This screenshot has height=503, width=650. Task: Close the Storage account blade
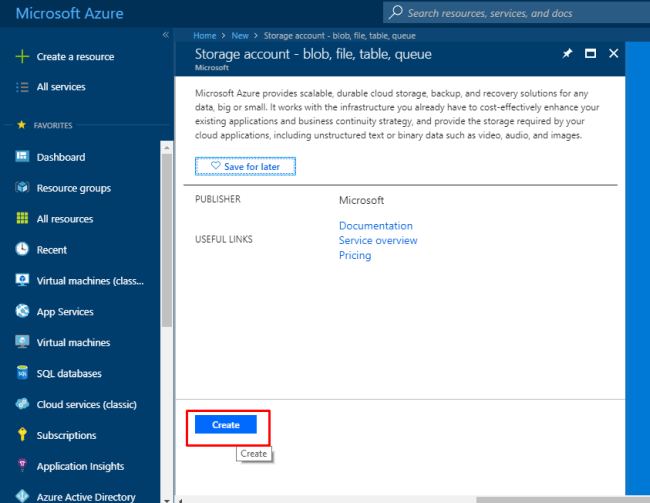click(614, 53)
